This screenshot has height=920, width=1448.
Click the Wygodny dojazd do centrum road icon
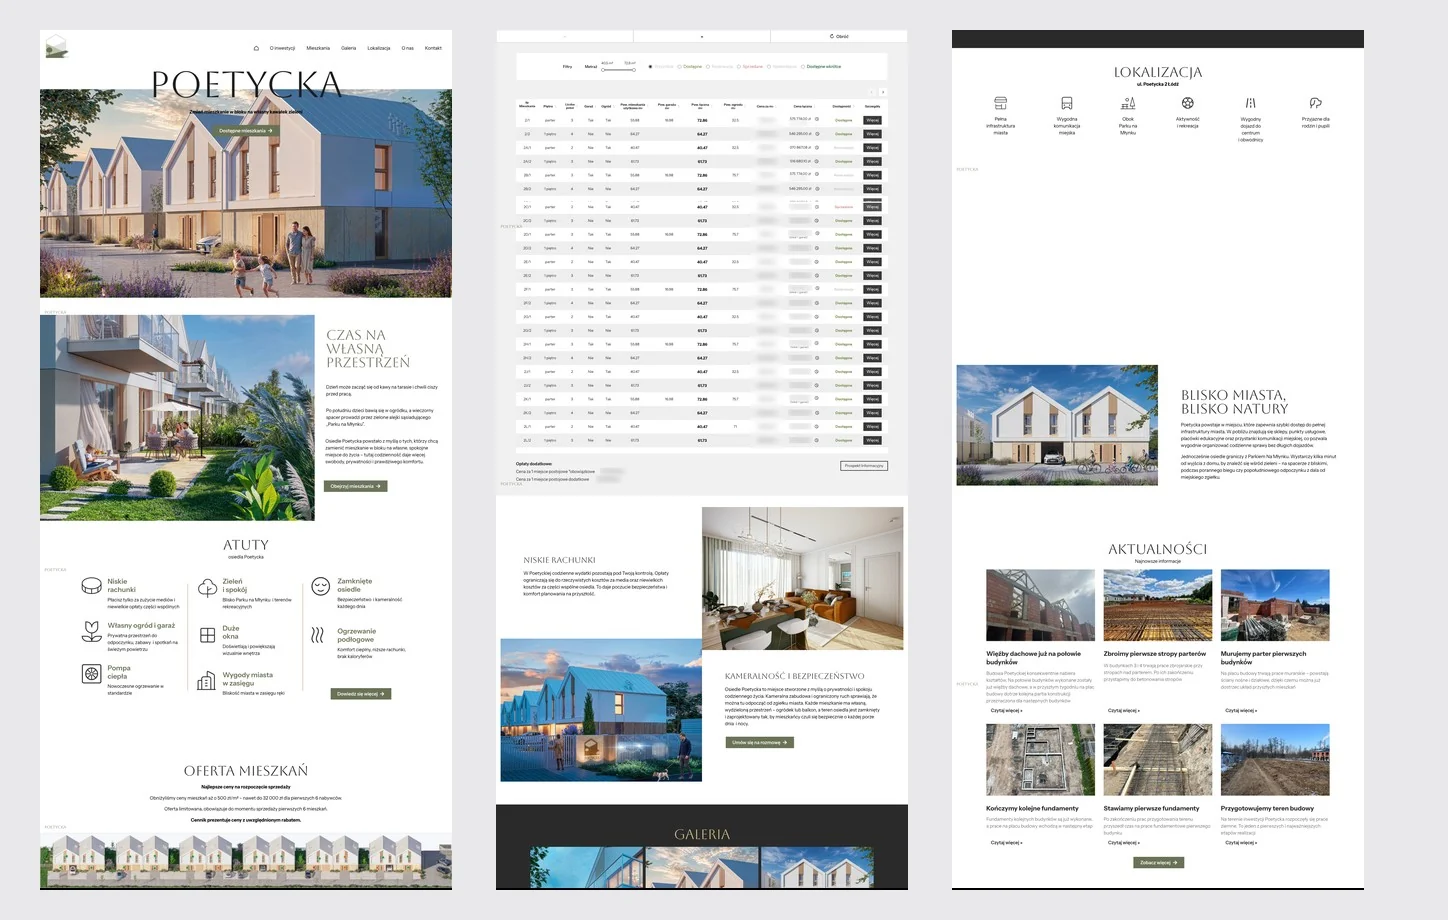[1250, 103]
